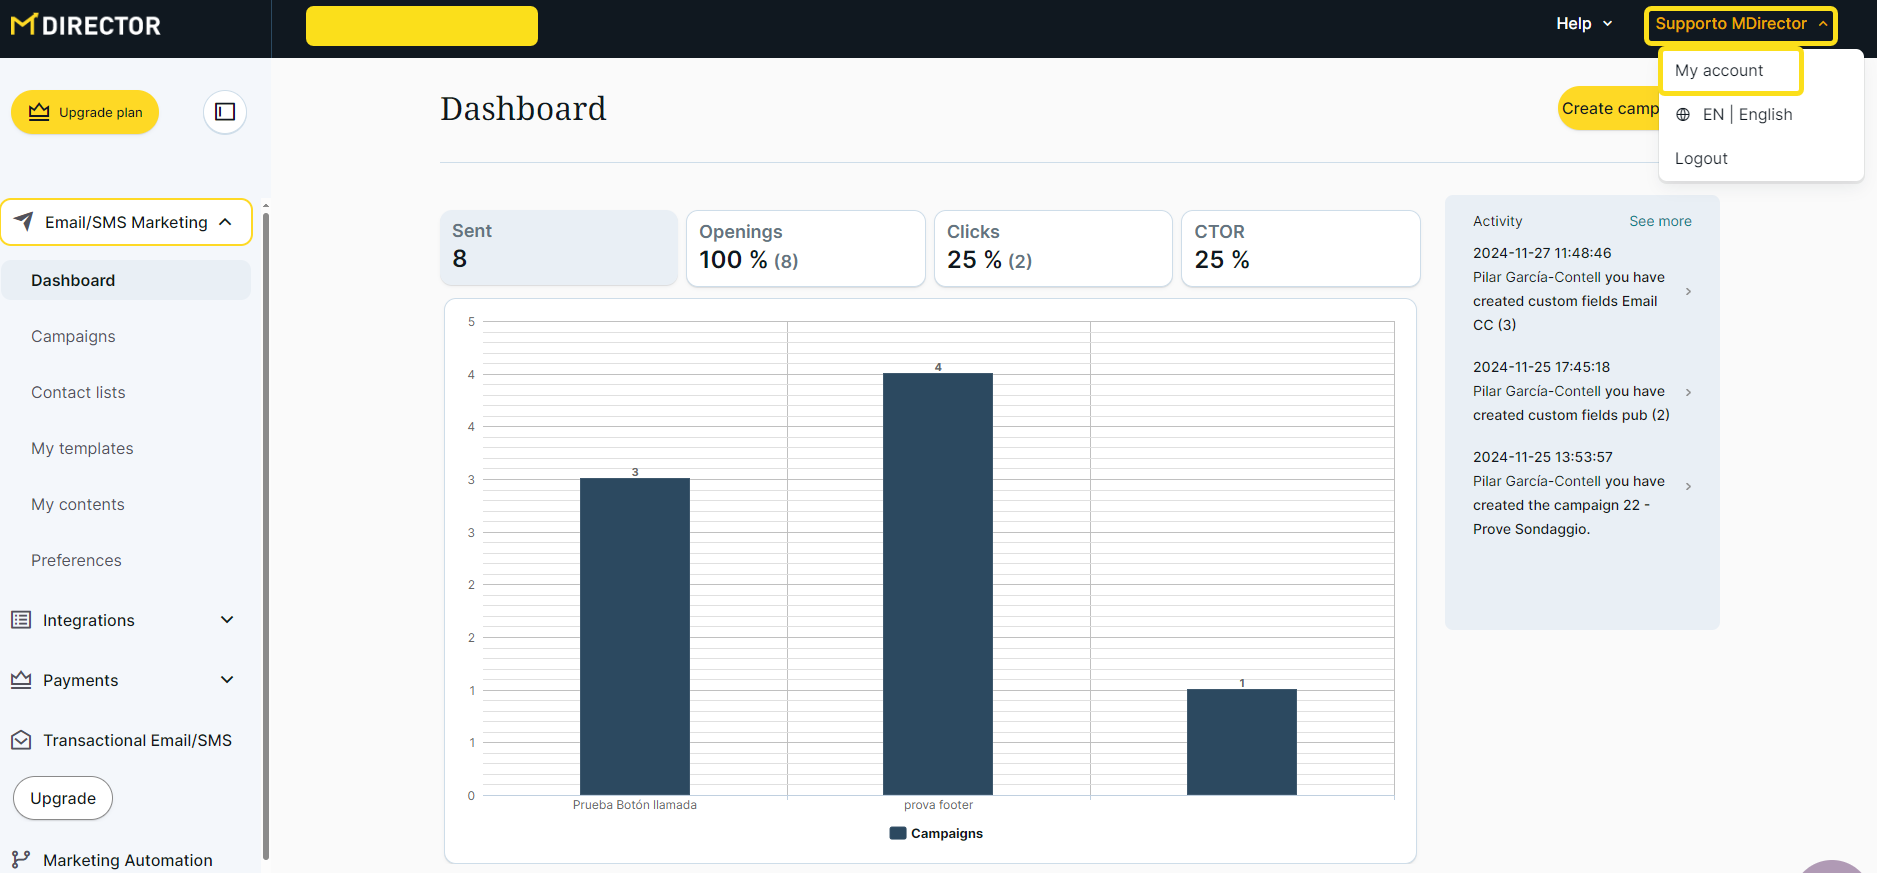
Task: Open the custom fields Email CC activity arrow
Action: pos(1688,291)
